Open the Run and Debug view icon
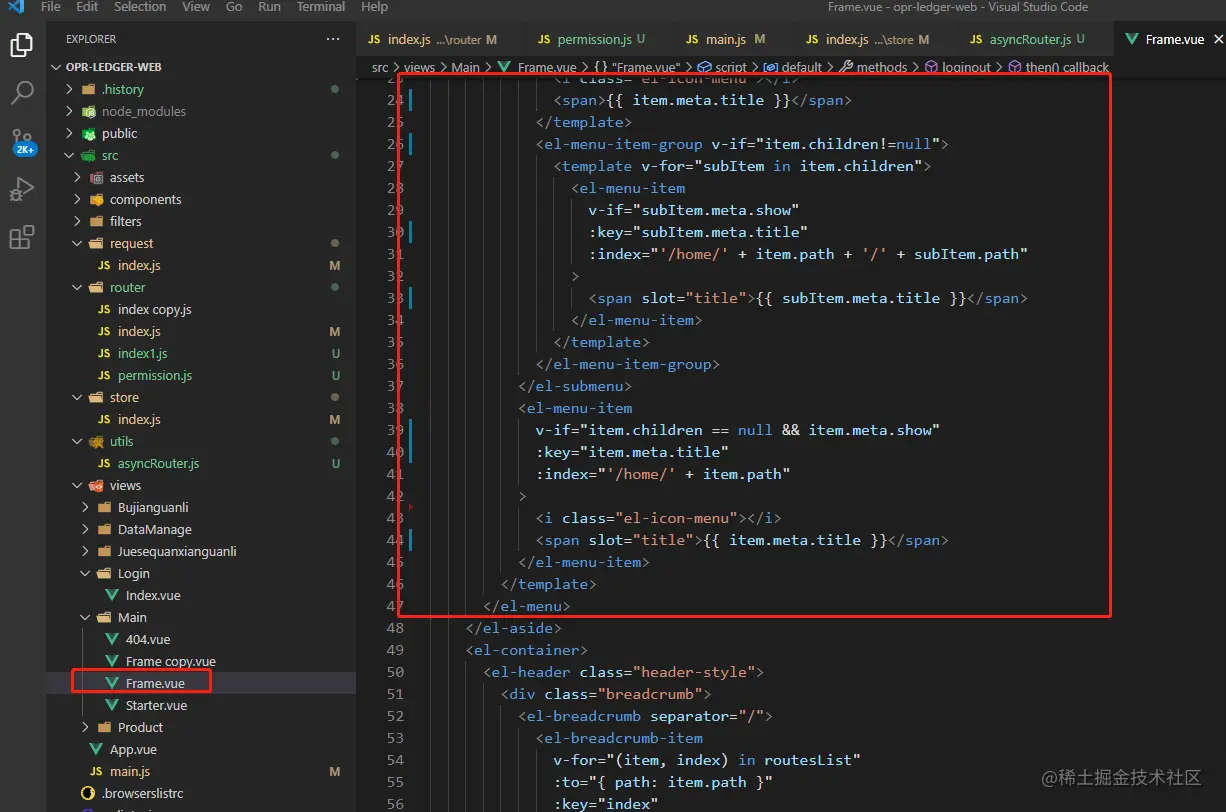This screenshot has width=1226, height=812. coord(21,189)
